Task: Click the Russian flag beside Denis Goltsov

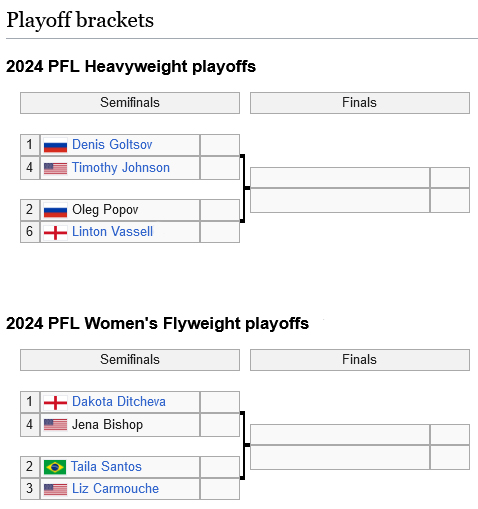Action: coord(55,145)
